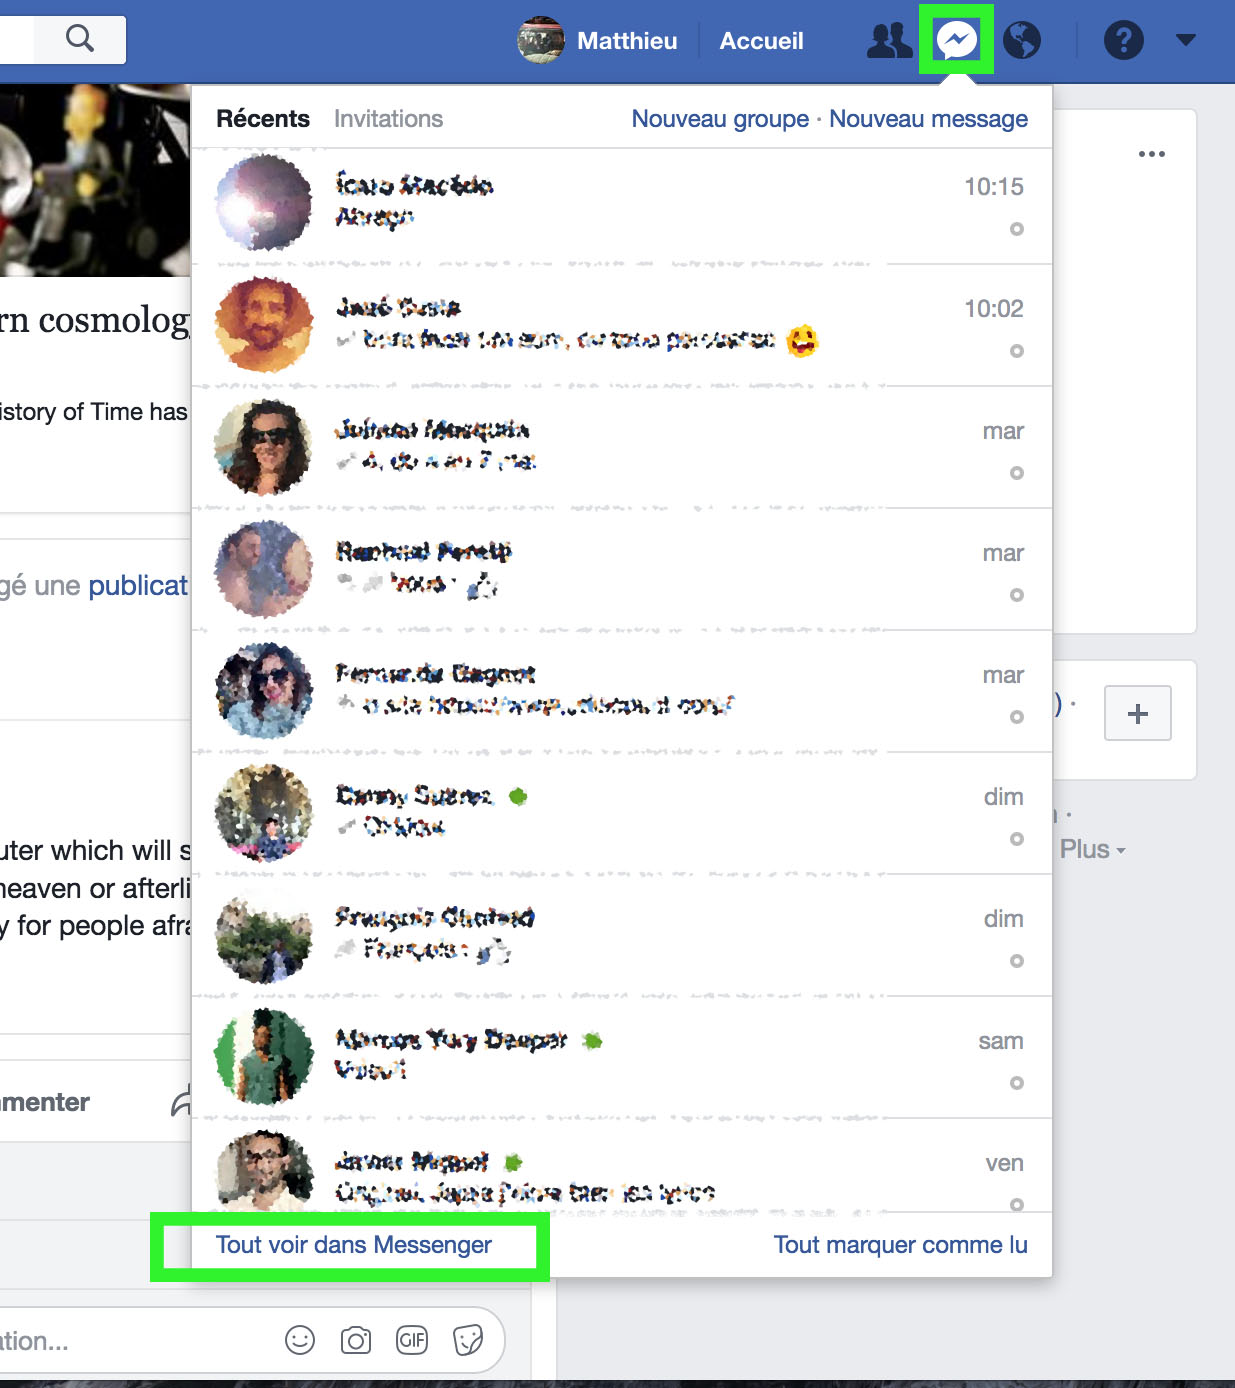Image resolution: width=1235 pixels, height=1388 pixels.
Task: Open the Messenger icon in top bar
Action: tap(956, 40)
